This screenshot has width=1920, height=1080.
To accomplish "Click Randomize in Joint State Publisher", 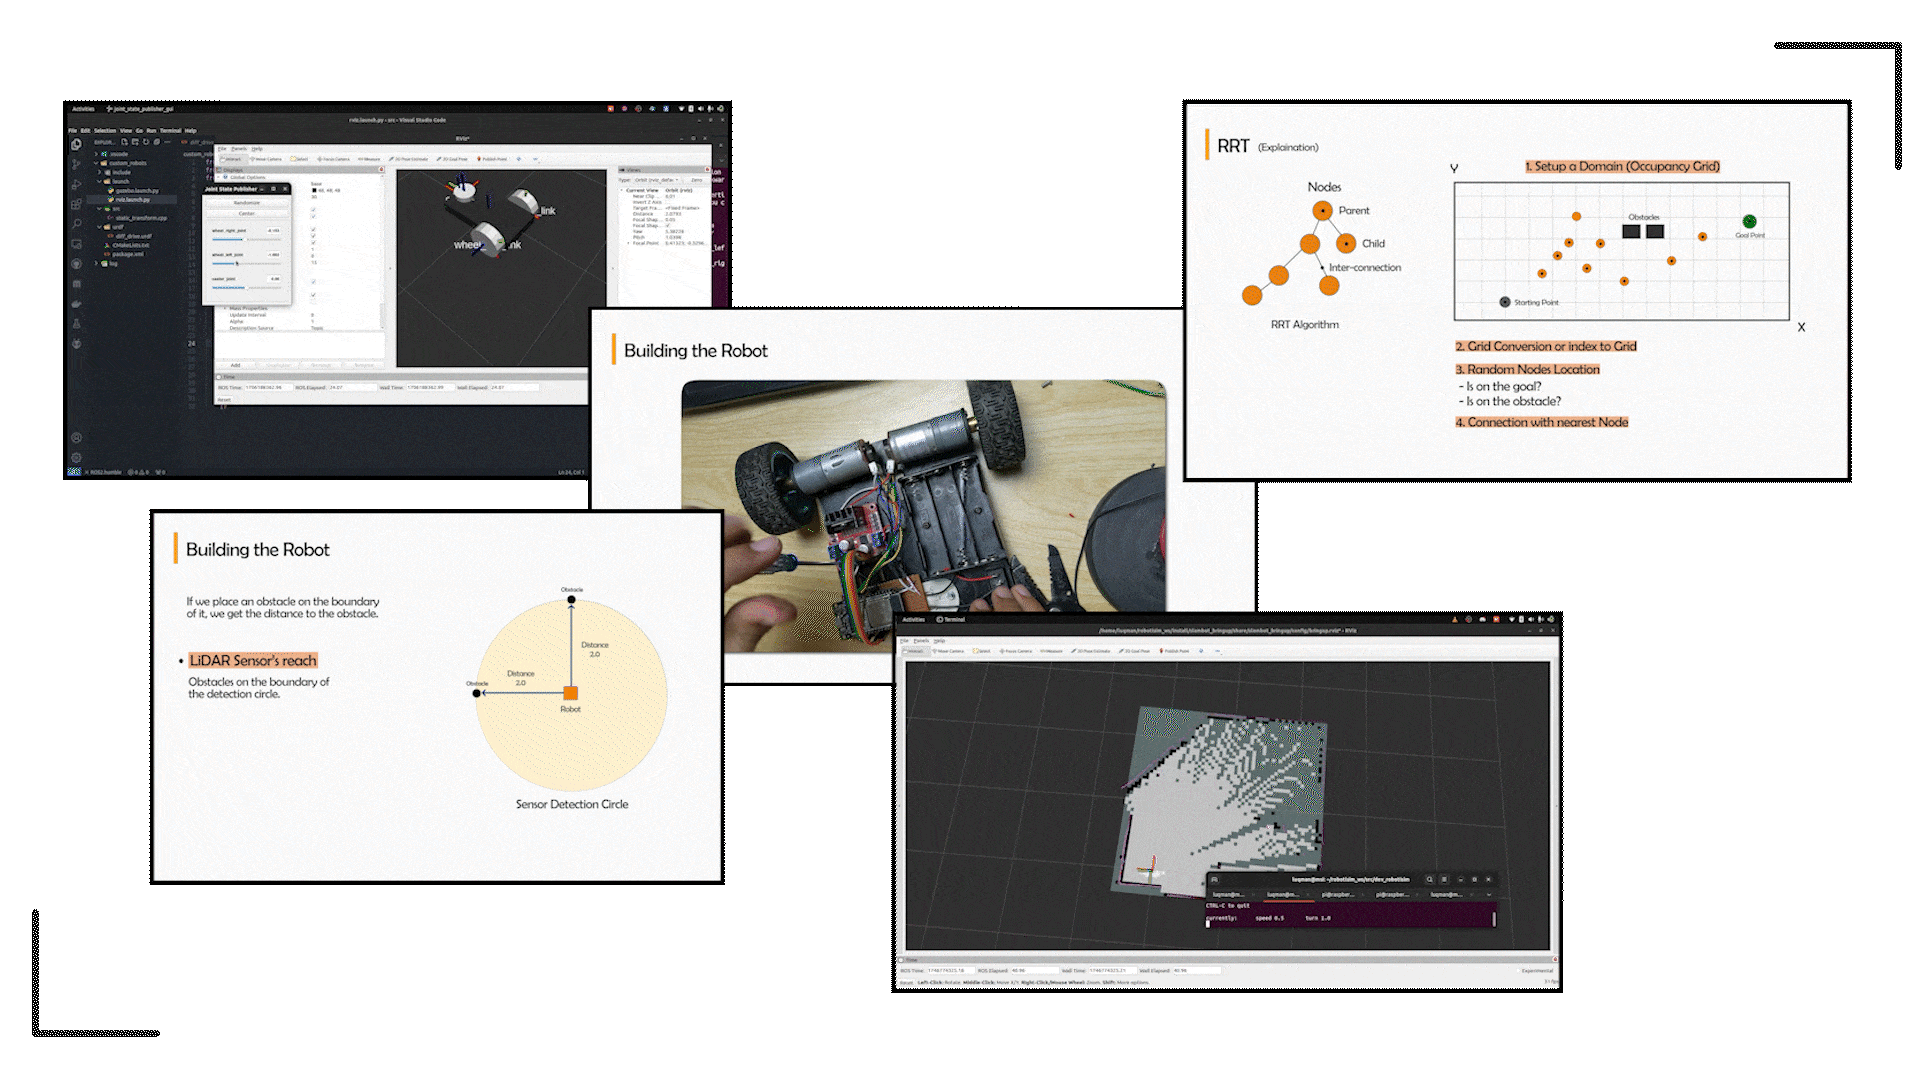I will click(247, 203).
